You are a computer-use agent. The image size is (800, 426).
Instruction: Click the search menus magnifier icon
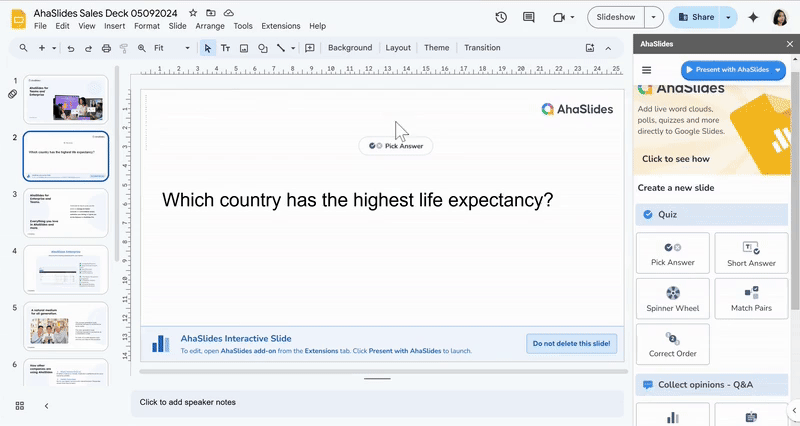pyautogui.click(x=23, y=48)
